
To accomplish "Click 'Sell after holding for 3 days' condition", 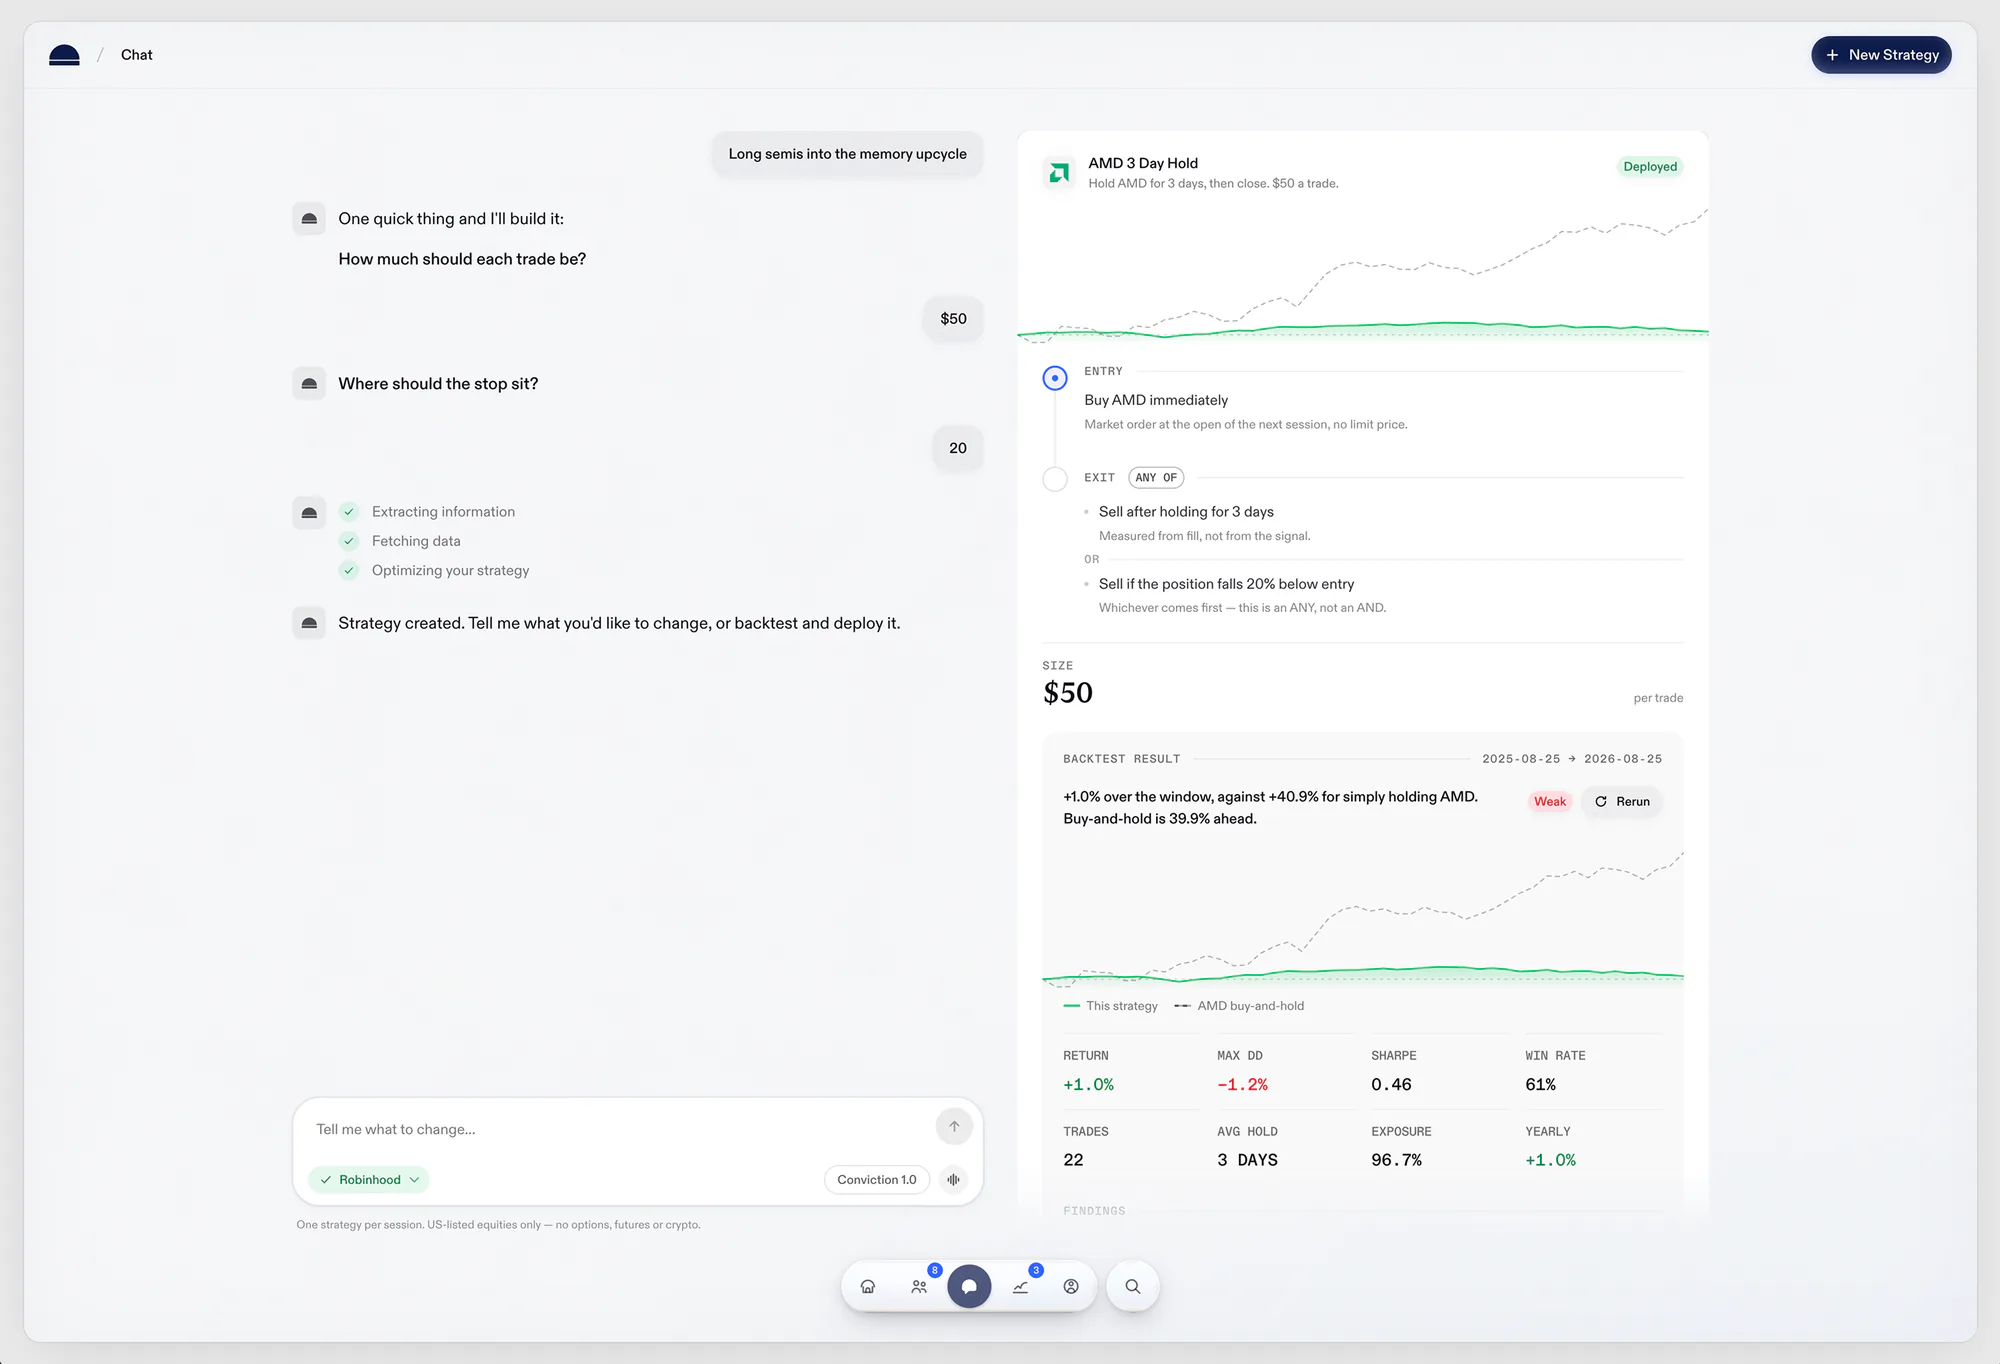I will (1186, 512).
